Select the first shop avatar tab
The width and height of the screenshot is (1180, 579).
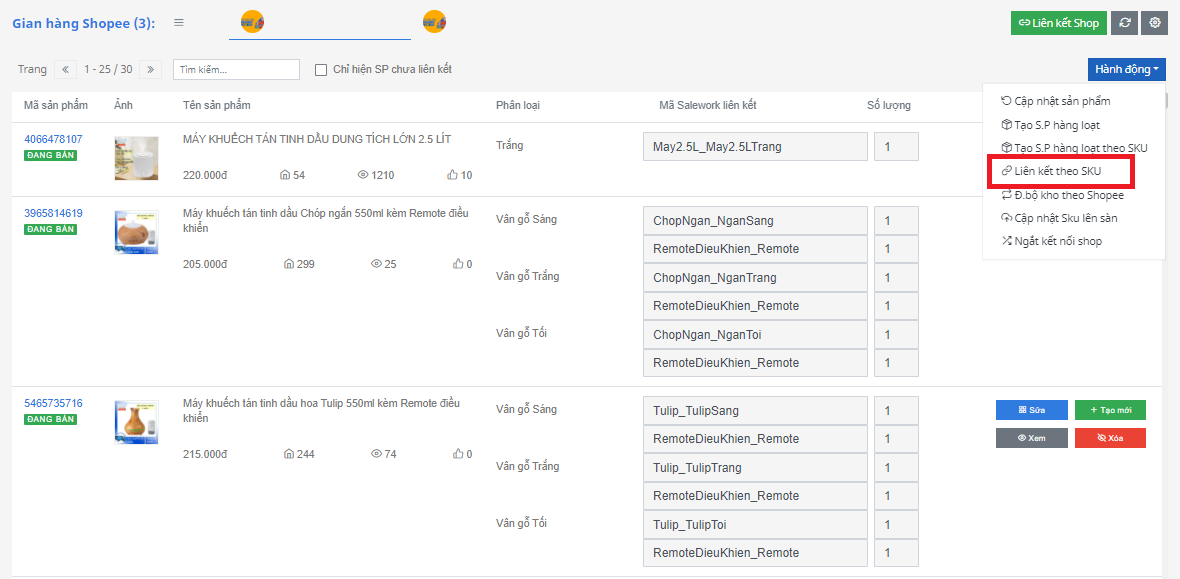coord(253,21)
